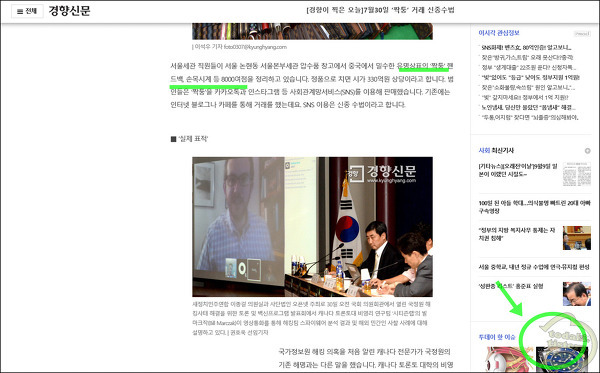The width and height of the screenshot is (600, 373).
Task: Click the underlined 유명상표의 '짝퉁' text
Action: (422, 66)
